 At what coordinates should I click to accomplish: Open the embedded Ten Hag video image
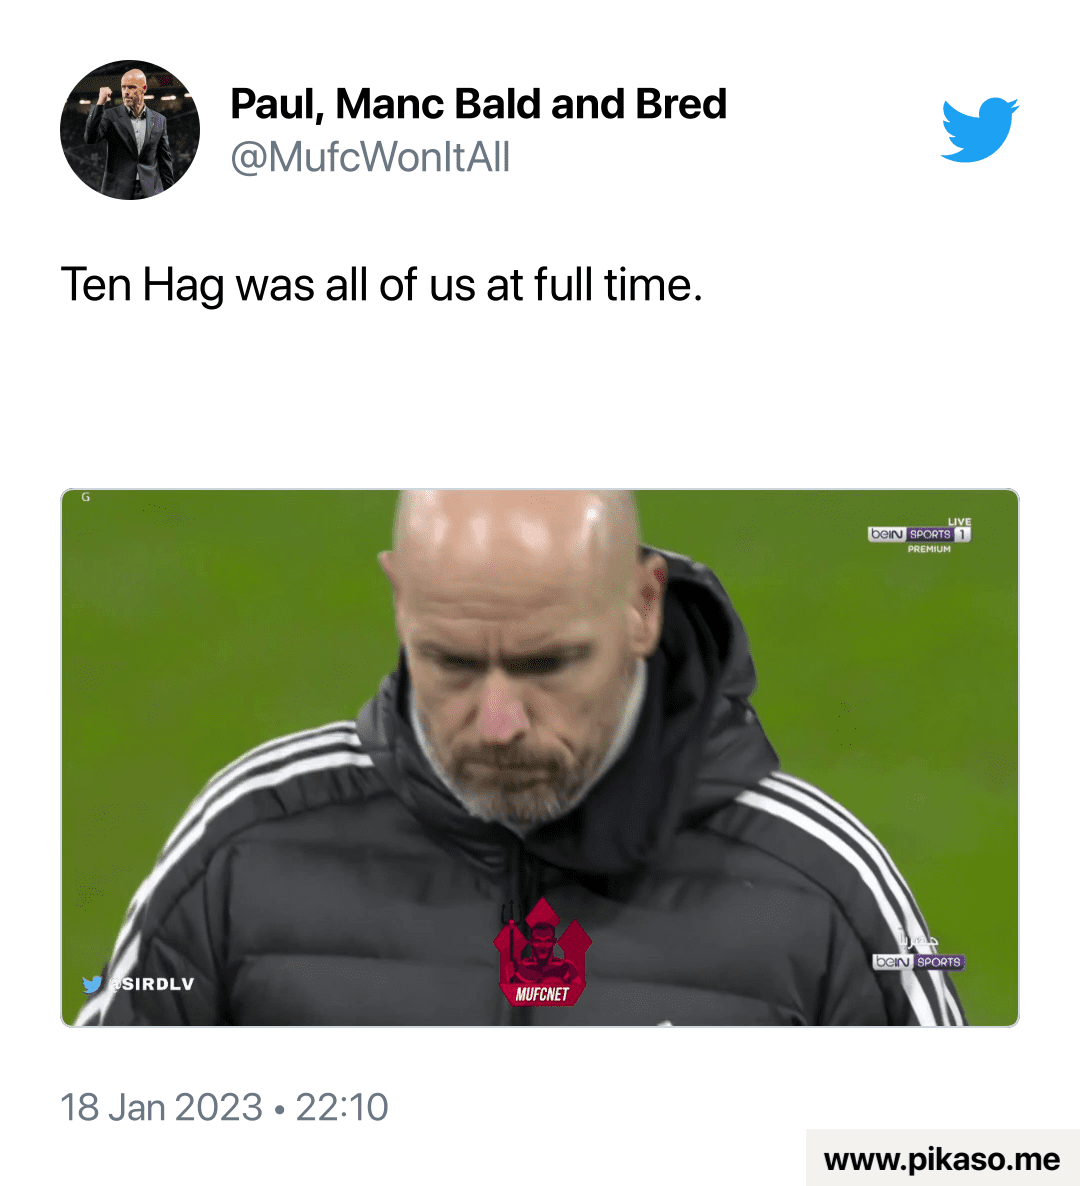540,758
